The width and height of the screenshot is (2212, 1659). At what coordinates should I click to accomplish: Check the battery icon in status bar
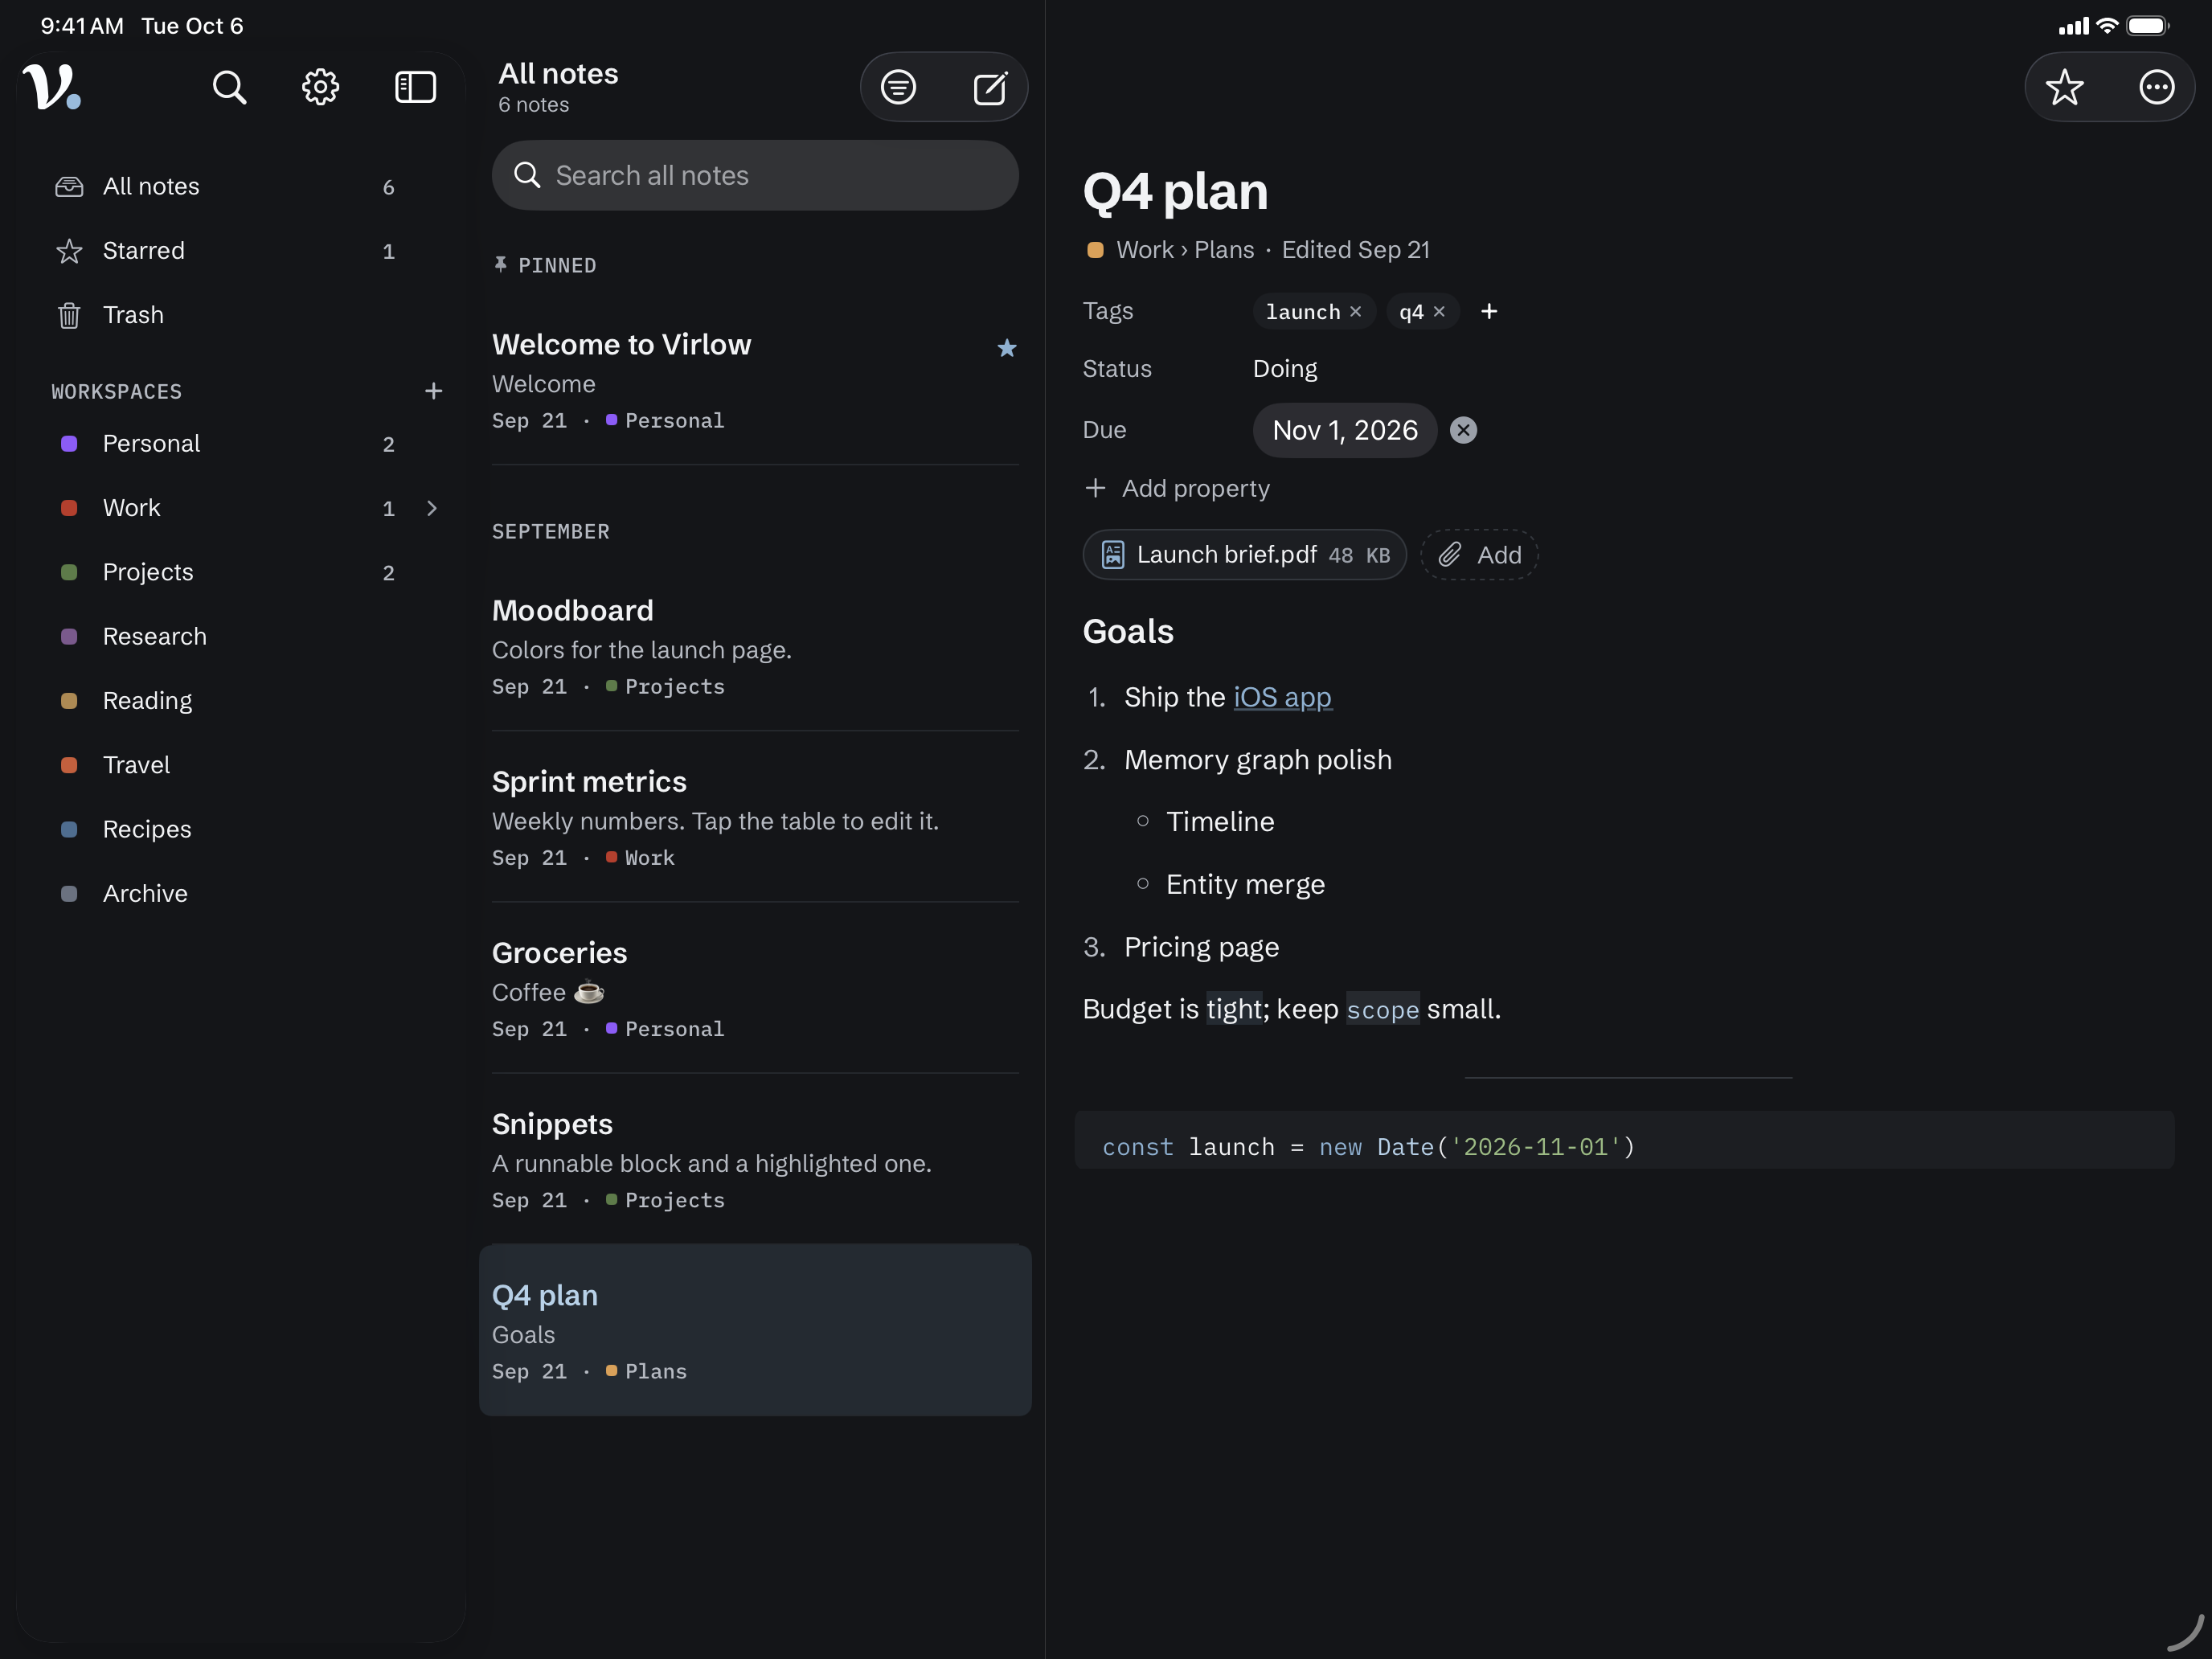coord(2147,26)
